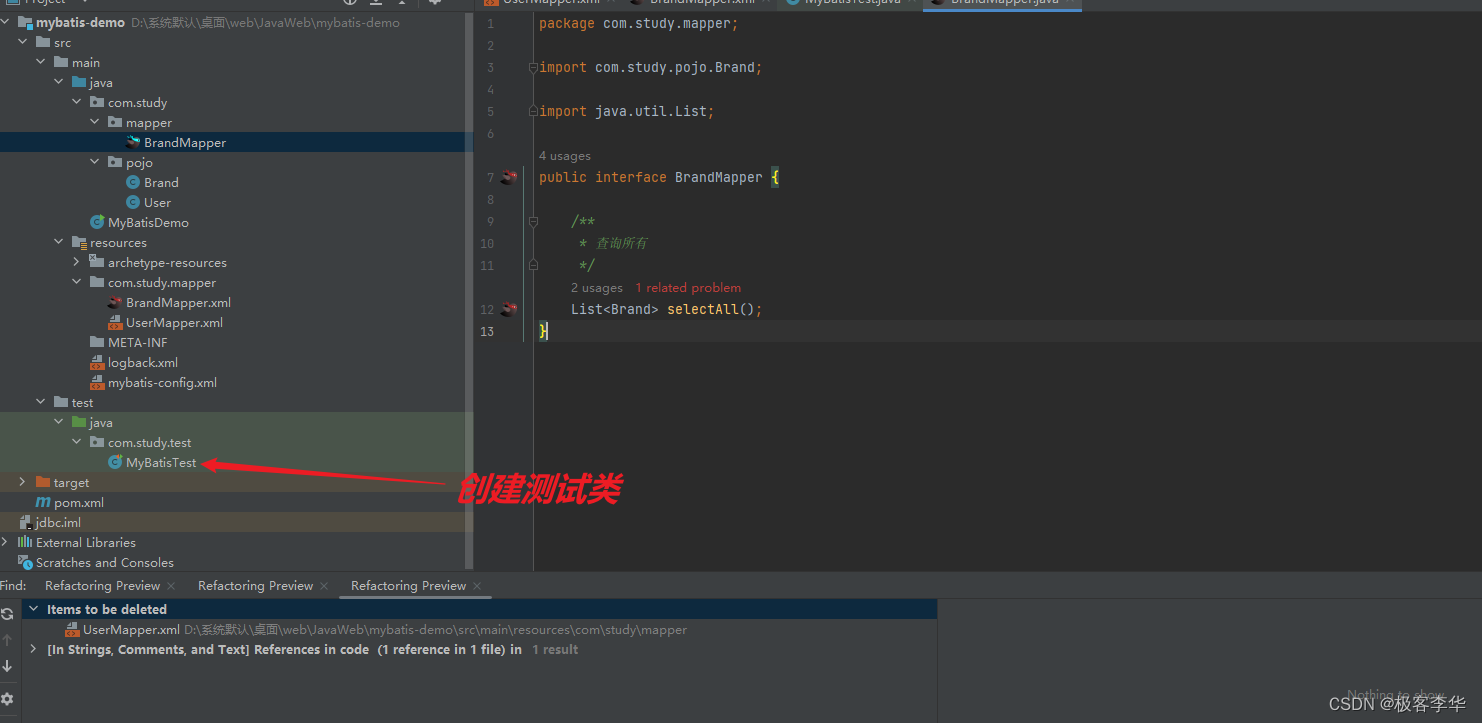Click the Maven pom.xml icon

coord(43,502)
